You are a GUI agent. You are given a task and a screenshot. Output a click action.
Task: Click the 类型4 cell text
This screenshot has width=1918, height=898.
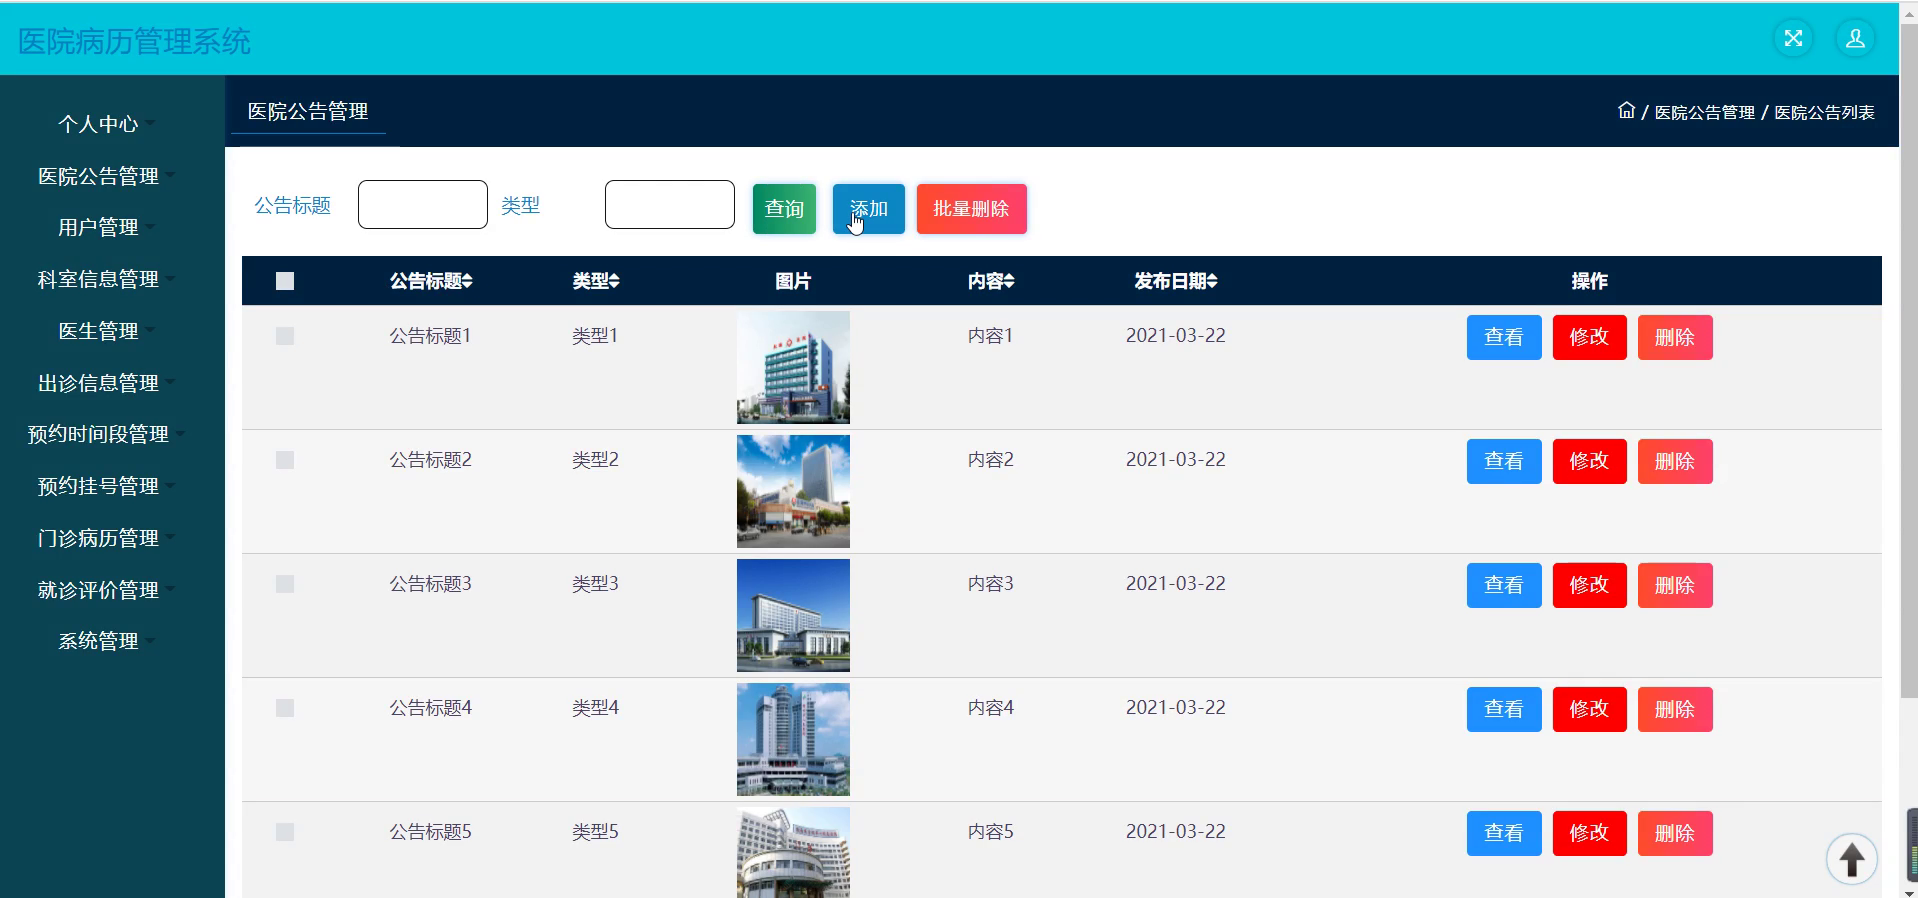pyautogui.click(x=595, y=707)
